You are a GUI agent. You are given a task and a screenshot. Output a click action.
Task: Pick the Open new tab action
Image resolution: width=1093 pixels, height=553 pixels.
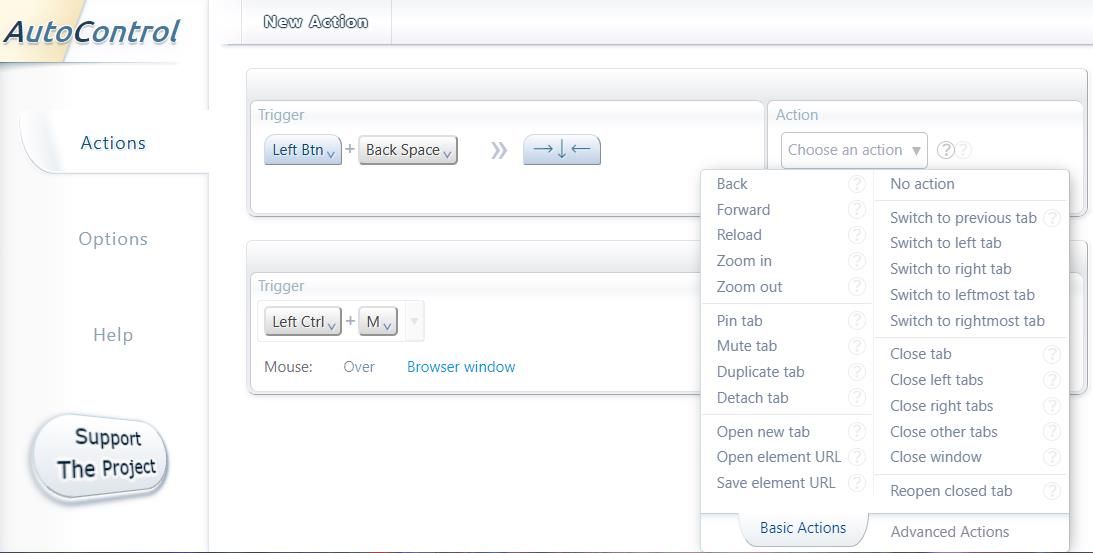763,432
